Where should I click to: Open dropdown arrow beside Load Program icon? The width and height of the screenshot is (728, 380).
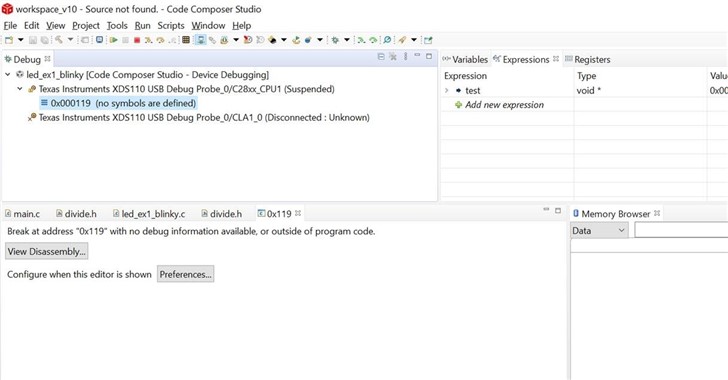tap(236, 40)
